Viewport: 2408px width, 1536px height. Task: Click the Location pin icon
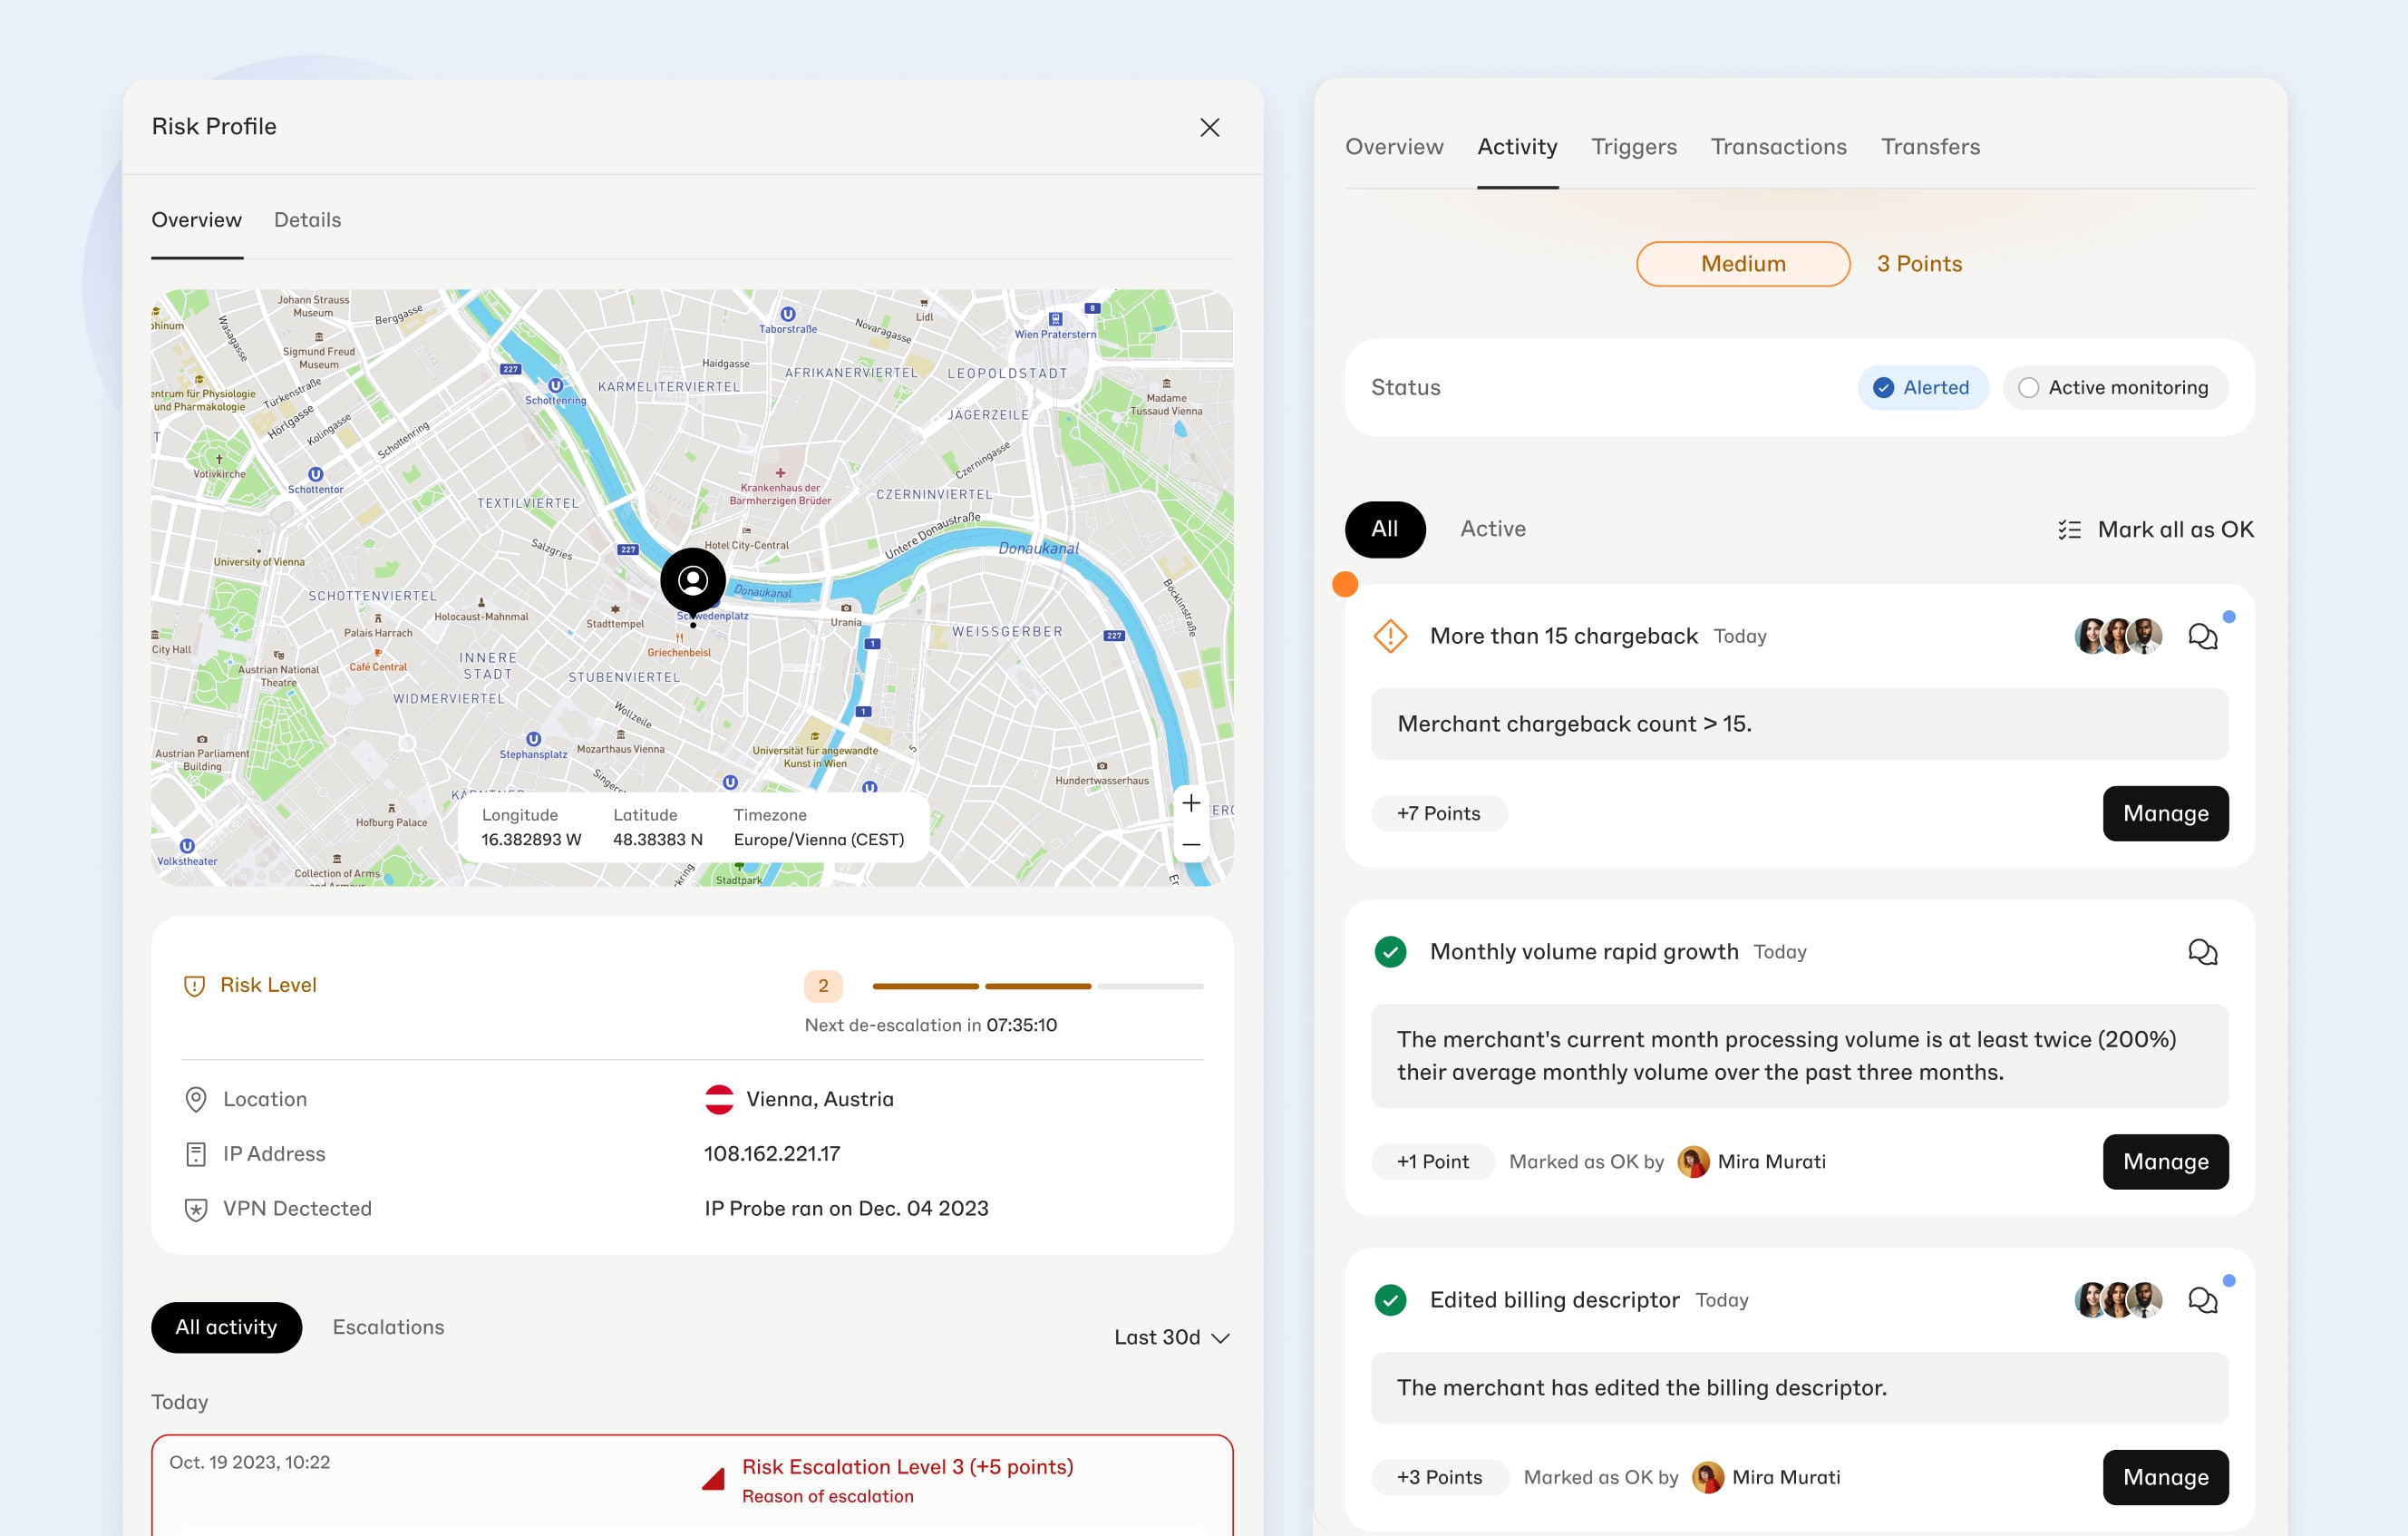(196, 1099)
